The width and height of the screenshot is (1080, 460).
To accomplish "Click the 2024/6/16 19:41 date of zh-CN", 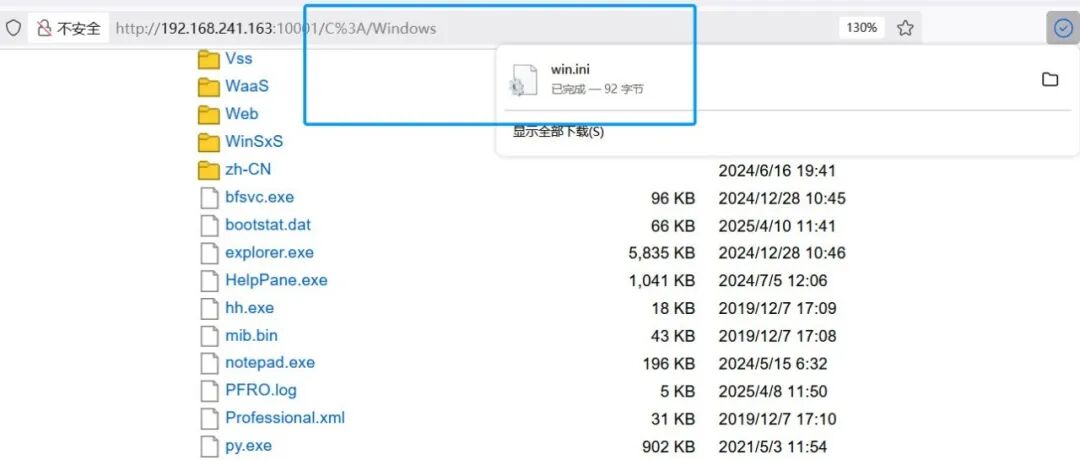I will (x=777, y=170).
